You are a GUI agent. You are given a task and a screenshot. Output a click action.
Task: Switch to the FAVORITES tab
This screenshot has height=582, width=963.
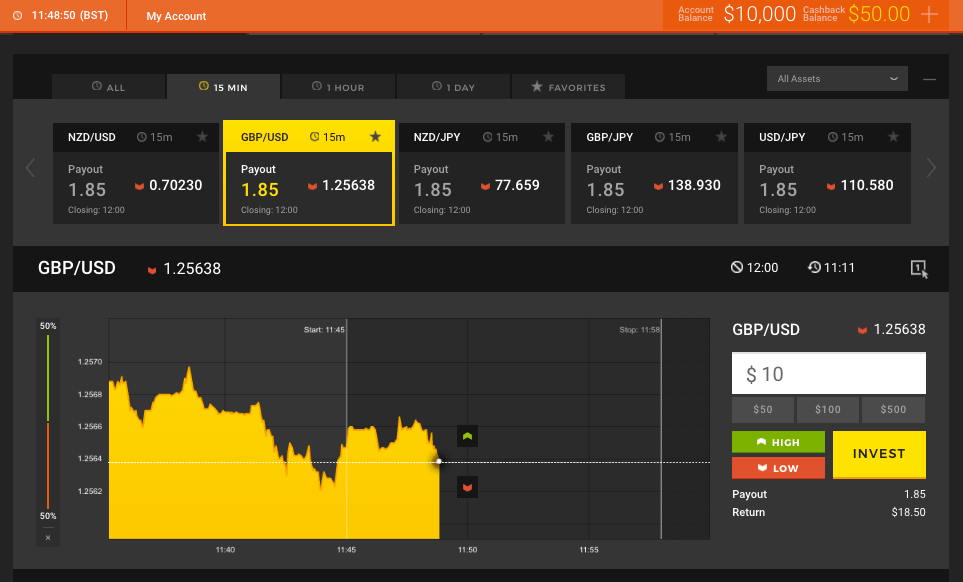click(568, 86)
